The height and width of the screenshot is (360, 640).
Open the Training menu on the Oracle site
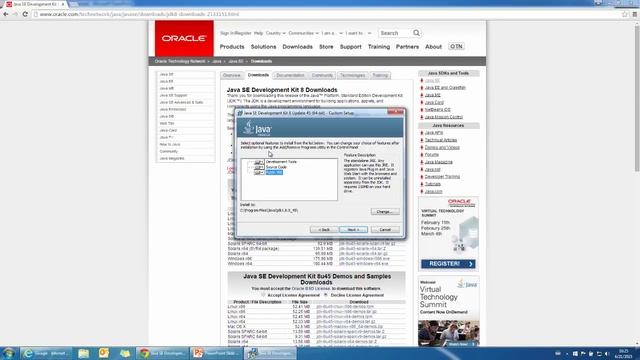coord(379,47)
